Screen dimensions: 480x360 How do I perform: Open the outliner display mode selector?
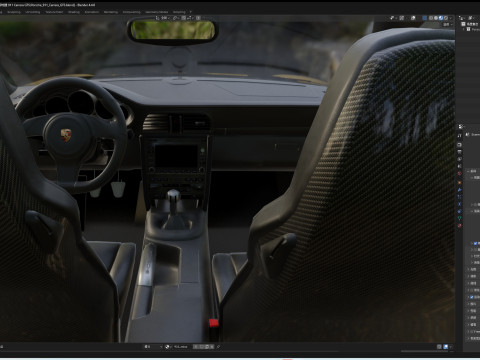click(462, 18)
